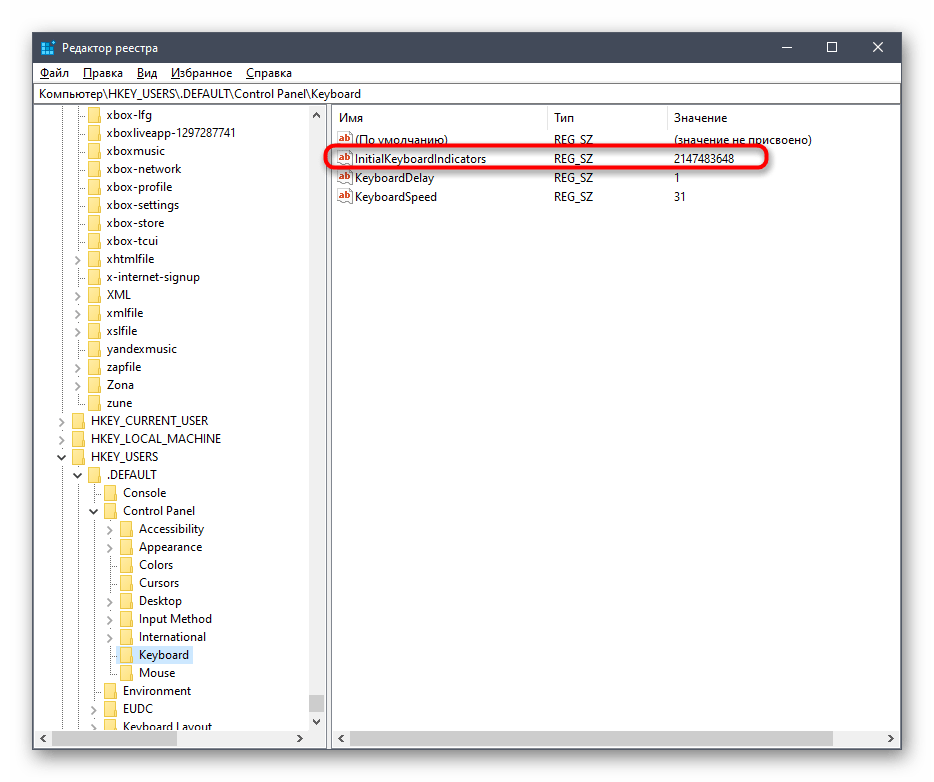
Task: Click the KeyboardDelay string value icon
Action: (345, 178)
